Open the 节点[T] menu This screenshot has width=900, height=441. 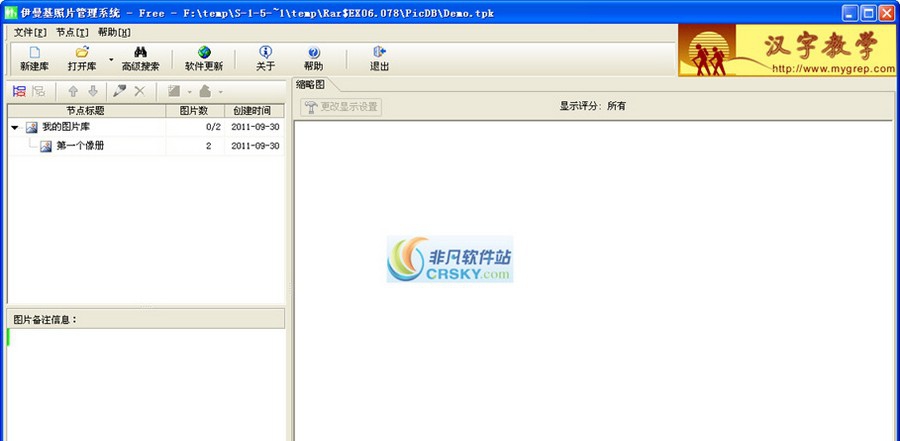(x=72, y=32)
